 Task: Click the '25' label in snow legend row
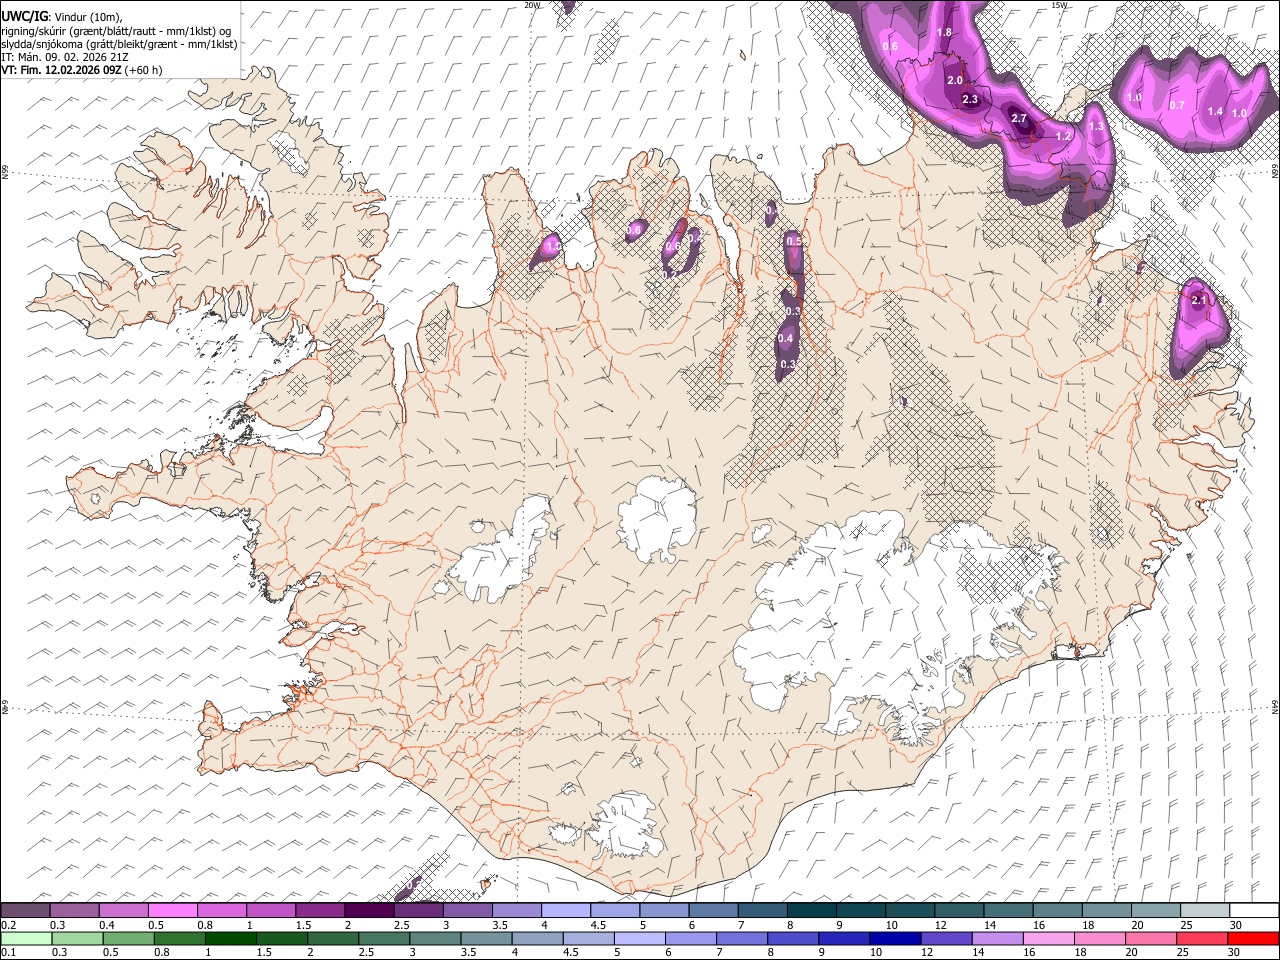[1186, 925]
